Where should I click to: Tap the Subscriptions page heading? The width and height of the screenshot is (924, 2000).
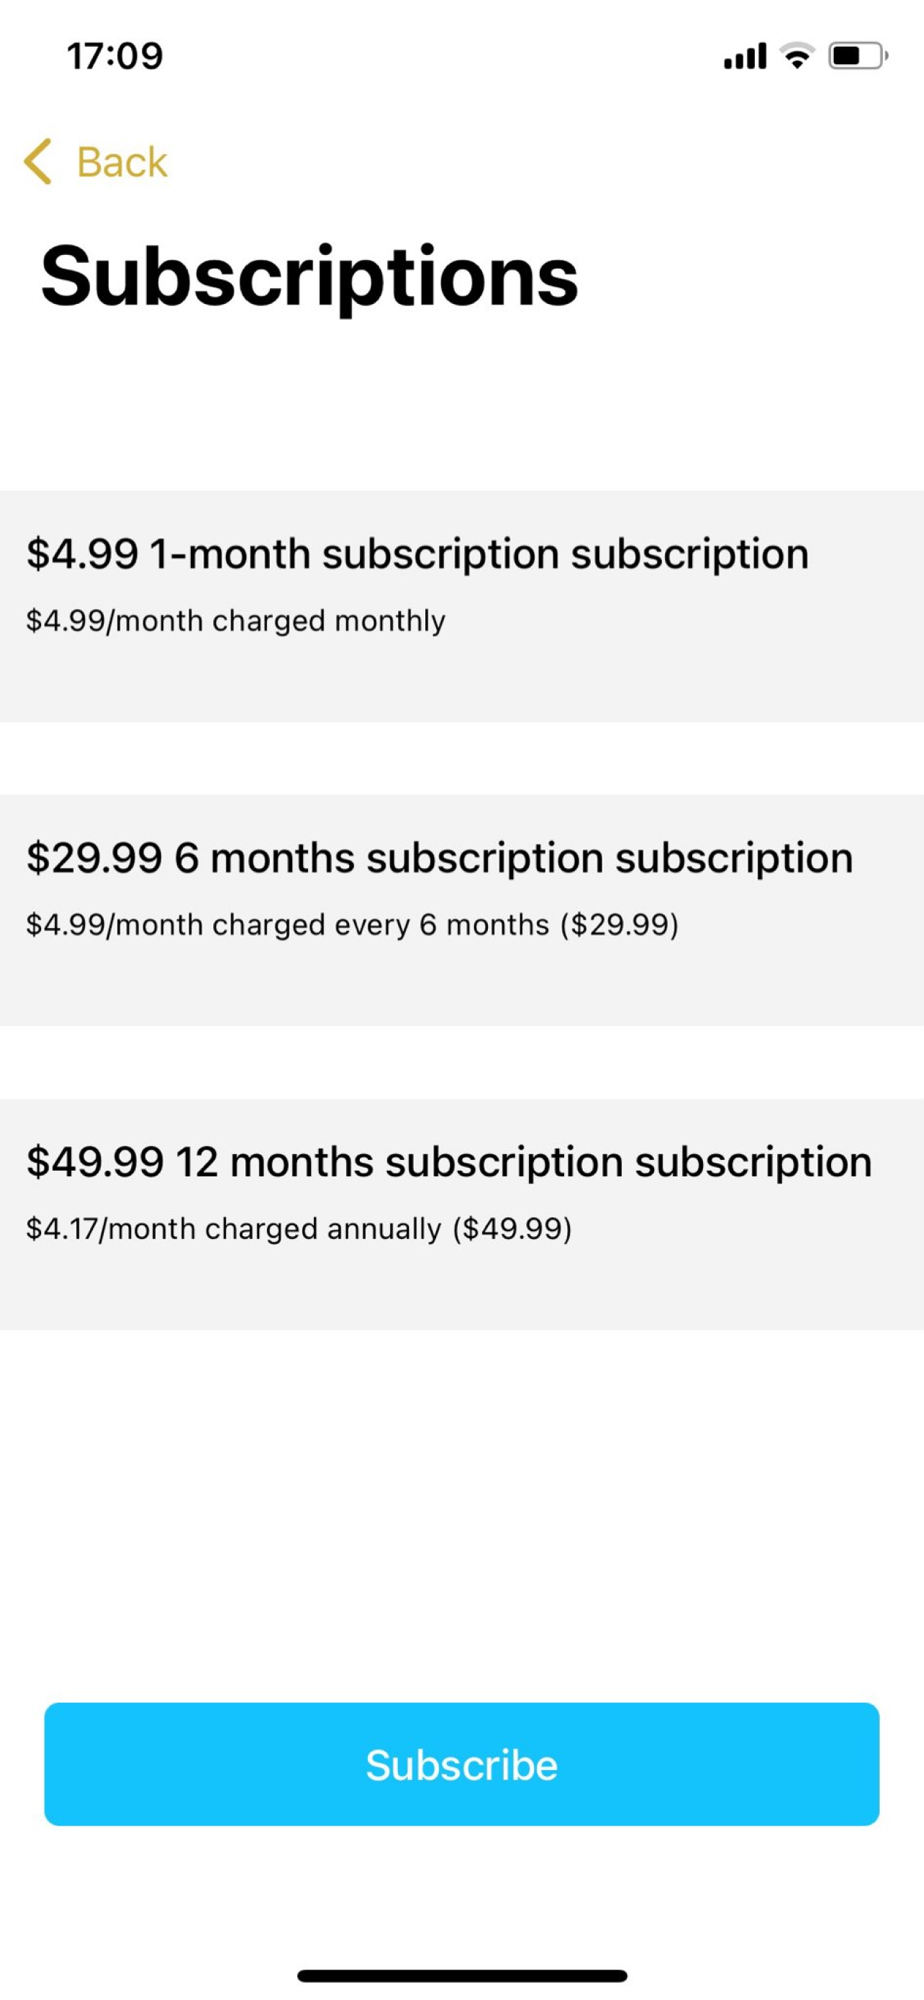tap(309, 277)
